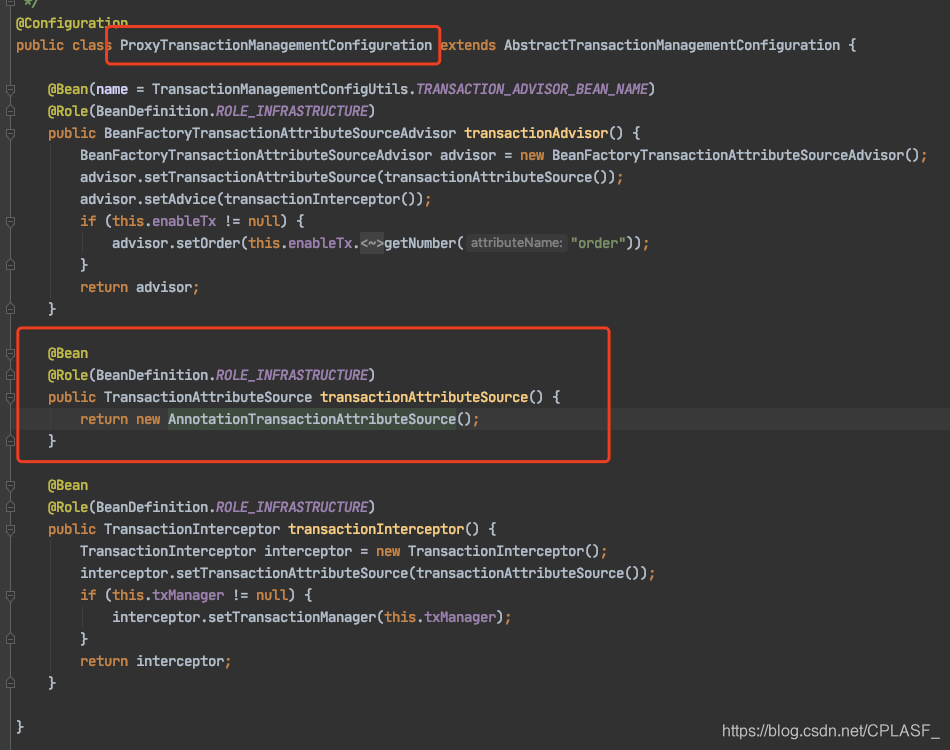Collapse fold marker beside transactionAttributeSource() method declaration
This screenshot has width=950, height=750.
pos(10,397)
